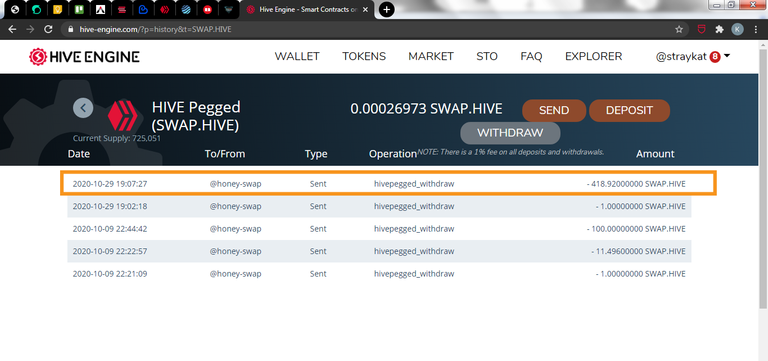Screen dimensions: 768x361
Task: Click the scrollbar up arrow
Action: tap(763, 44)
